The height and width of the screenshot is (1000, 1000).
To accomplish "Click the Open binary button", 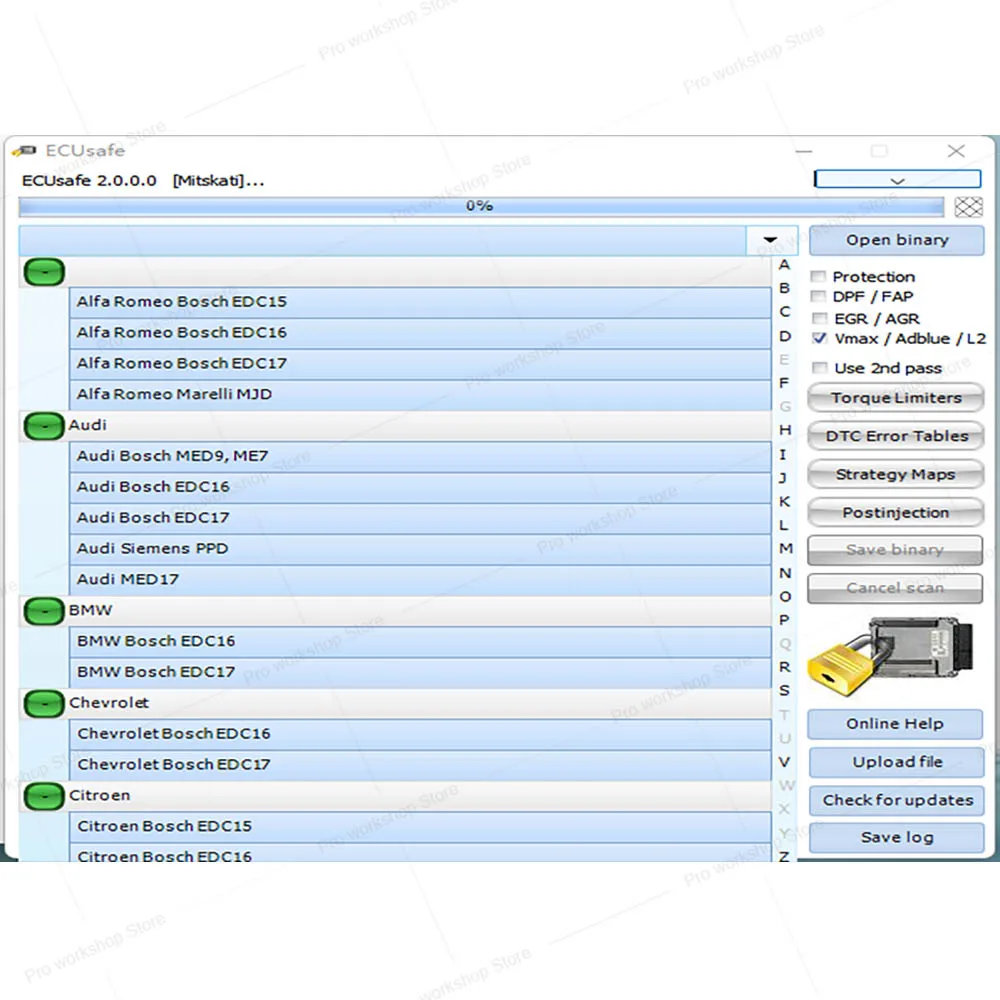I will 897,240.
